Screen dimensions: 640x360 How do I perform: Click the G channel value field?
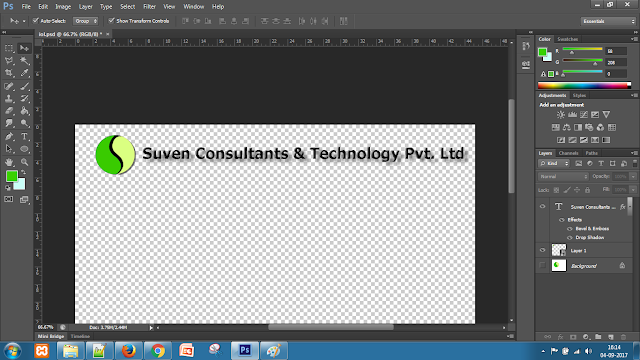[x=616, y=62]
